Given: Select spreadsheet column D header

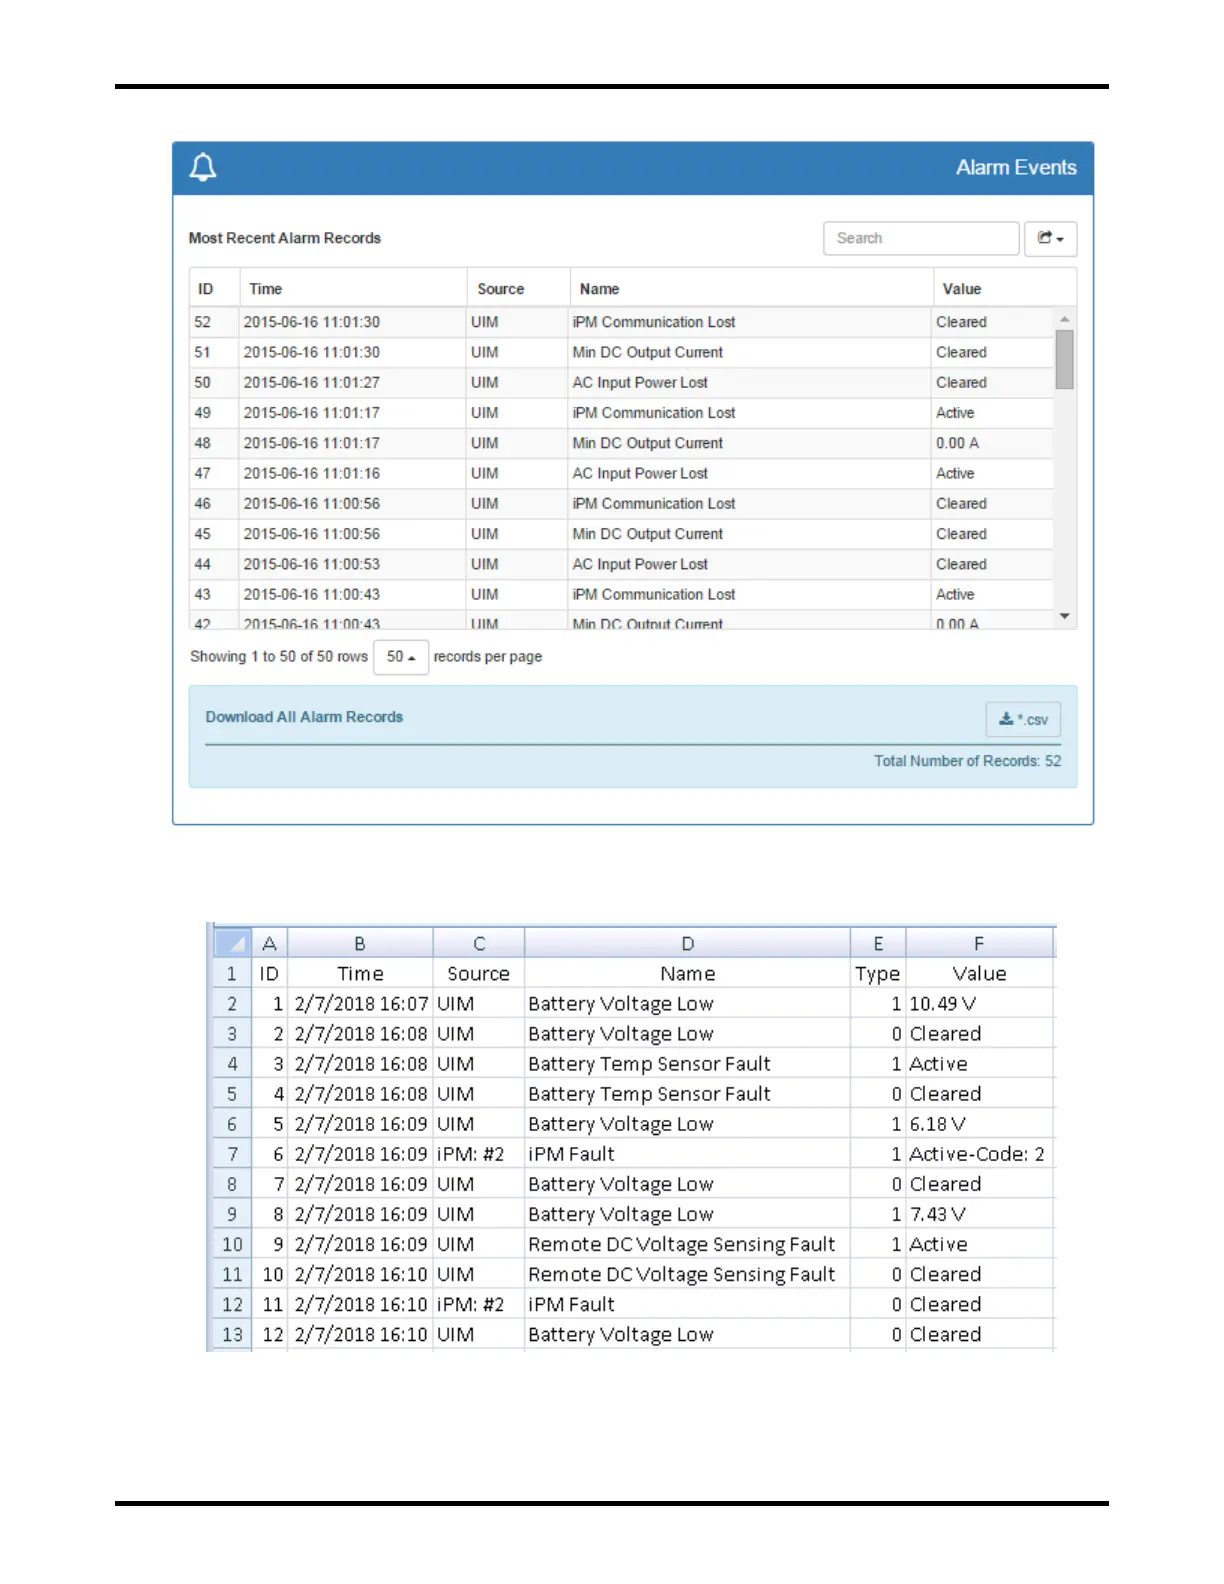Looking at the screenshot, I should coord(688,943).
